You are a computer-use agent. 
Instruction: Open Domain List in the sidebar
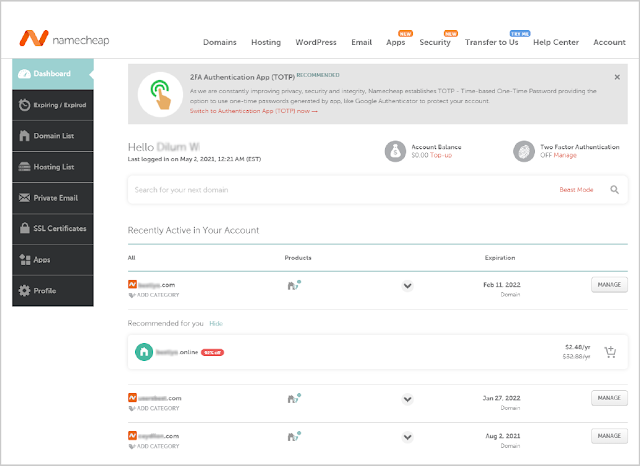pos(53,136)
